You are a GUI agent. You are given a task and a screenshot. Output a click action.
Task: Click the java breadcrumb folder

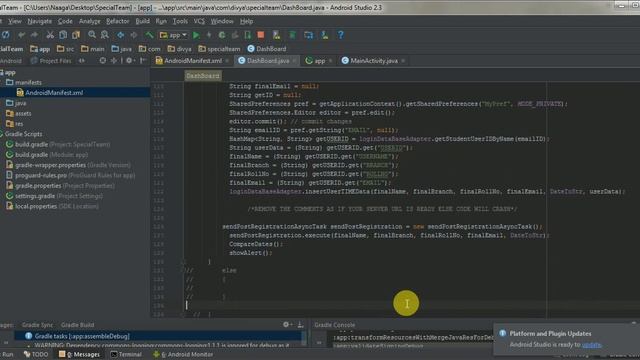click(122, 49)
